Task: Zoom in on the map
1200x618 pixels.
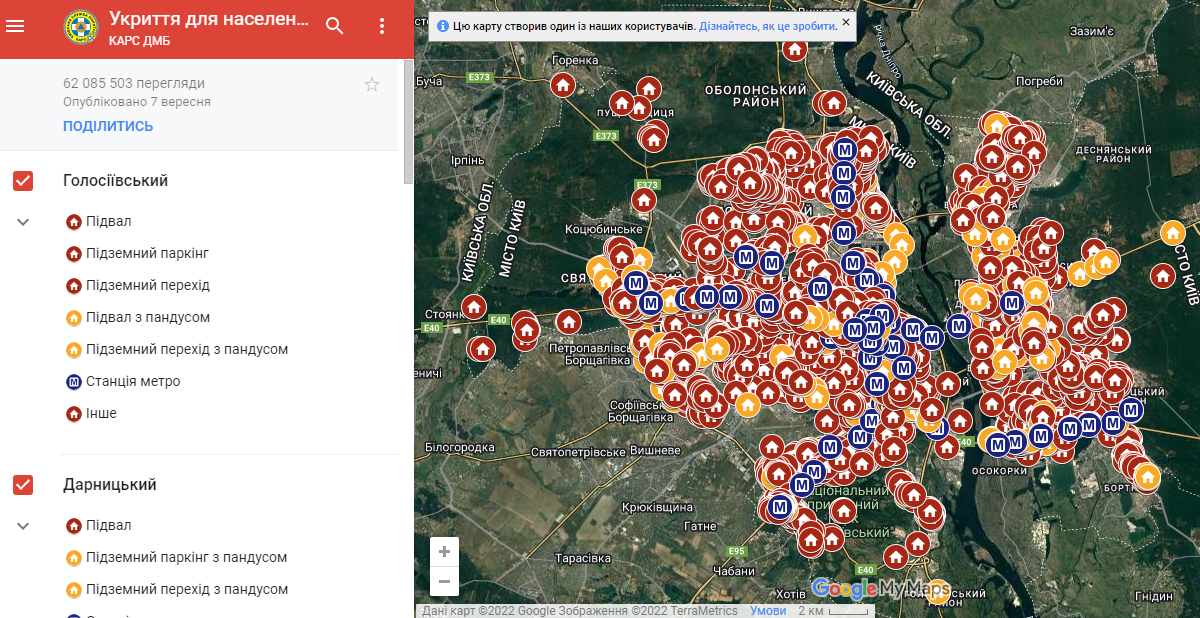Action: pyautogui.click(x=444, y=552)
